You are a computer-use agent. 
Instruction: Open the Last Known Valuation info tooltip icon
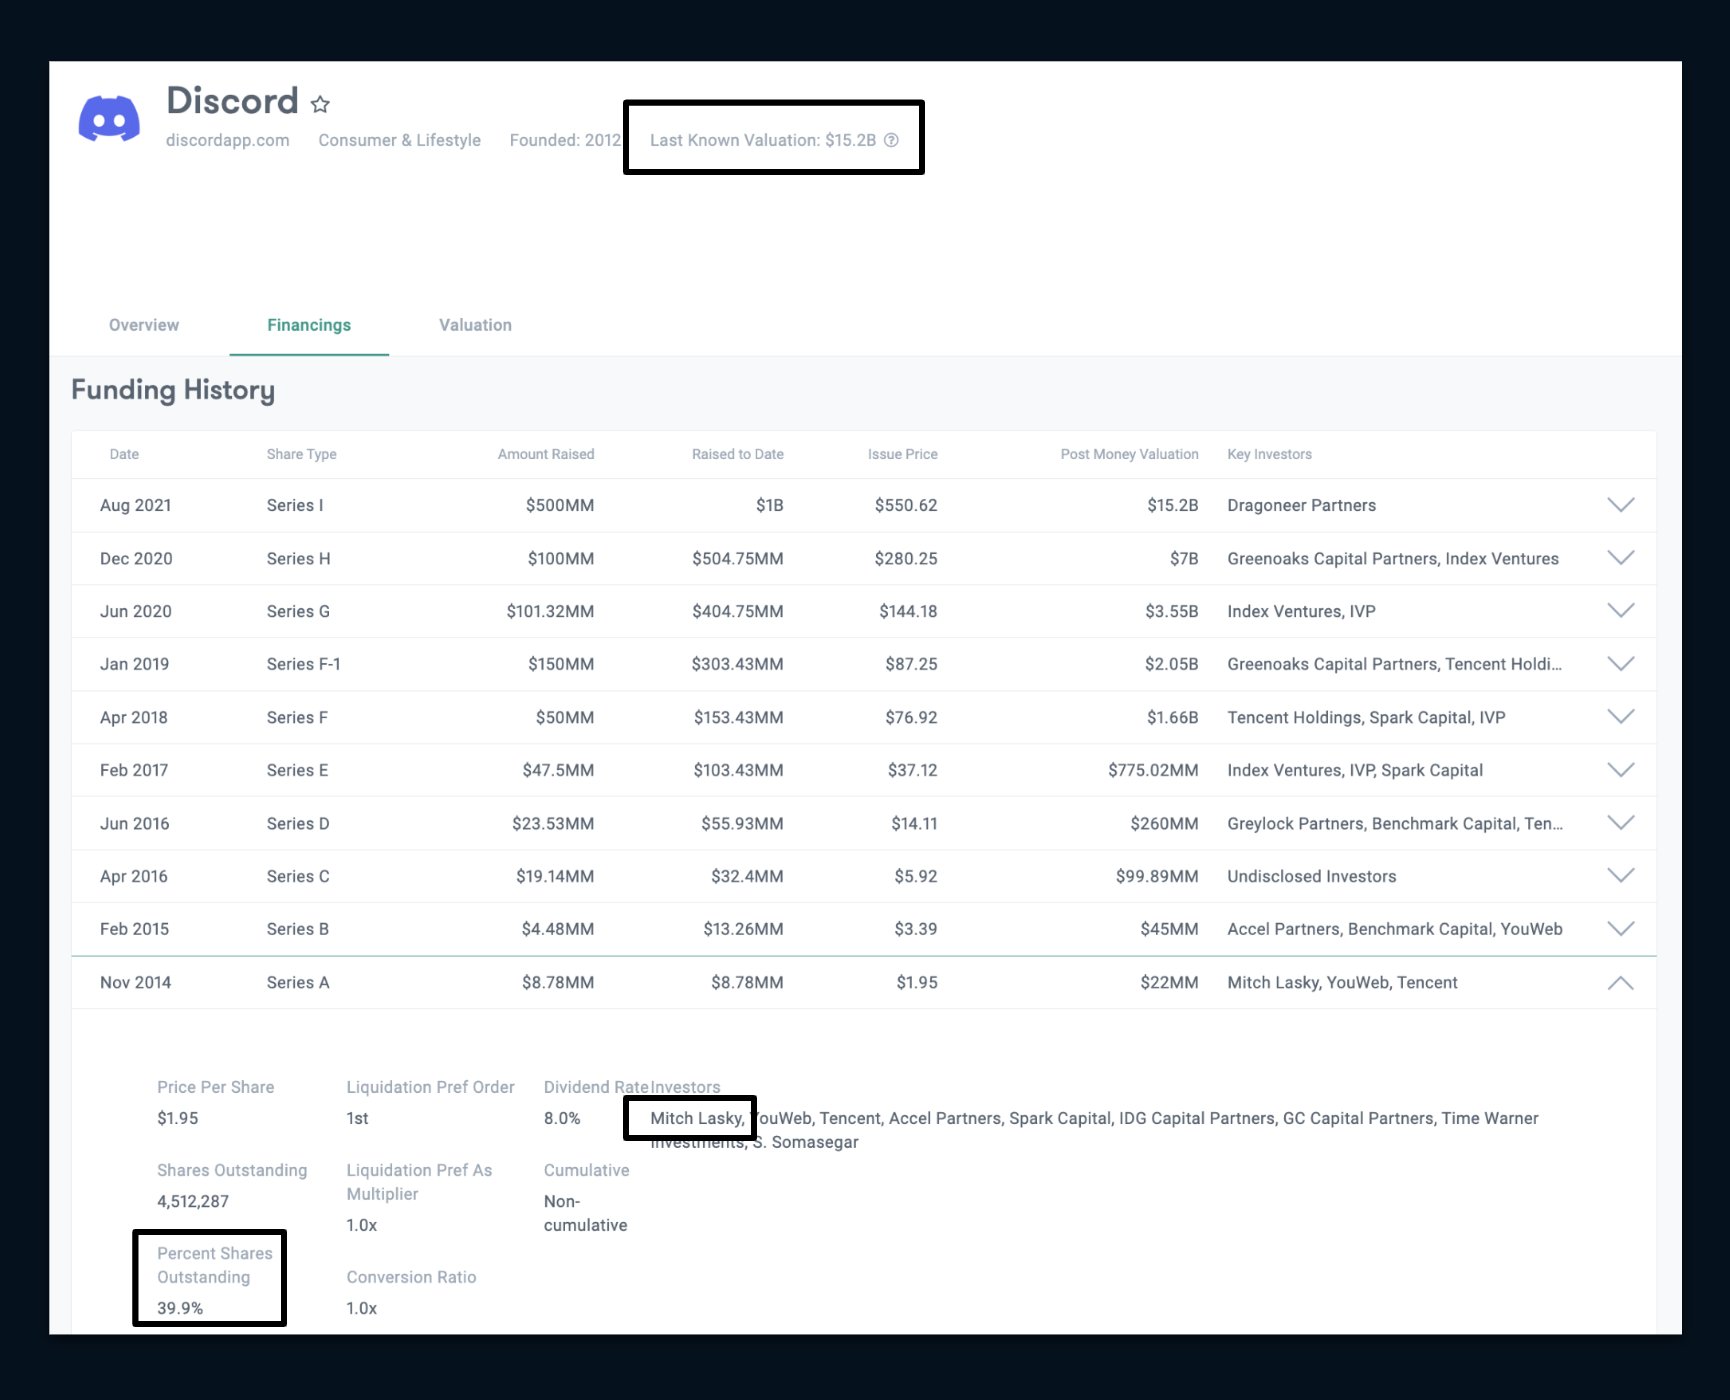pos(891,141)
